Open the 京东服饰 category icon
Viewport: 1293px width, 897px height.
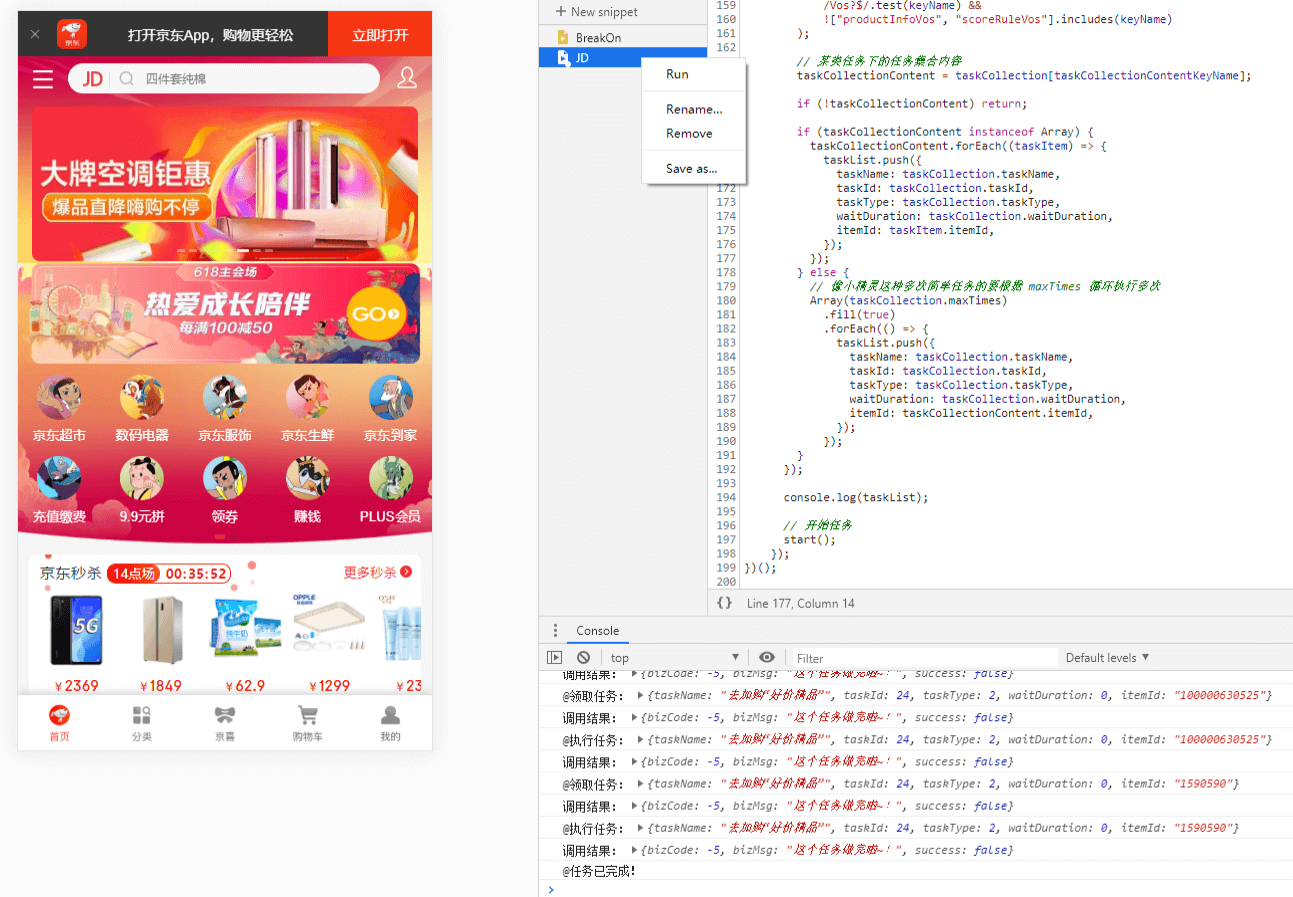(225, 409)
